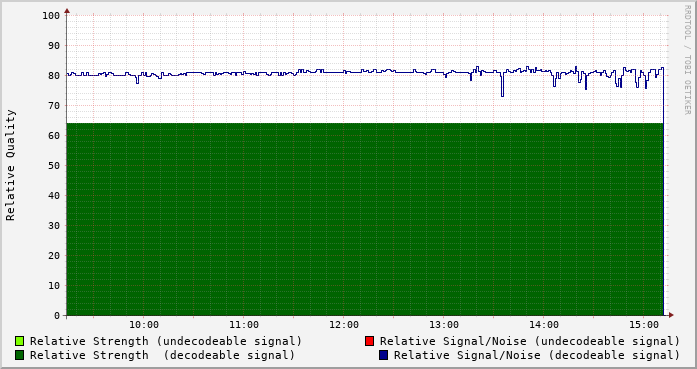This screenshot has width=697, height=369.
Task: Click the 11:00 time axis label
Action: [x=244, y=325]
